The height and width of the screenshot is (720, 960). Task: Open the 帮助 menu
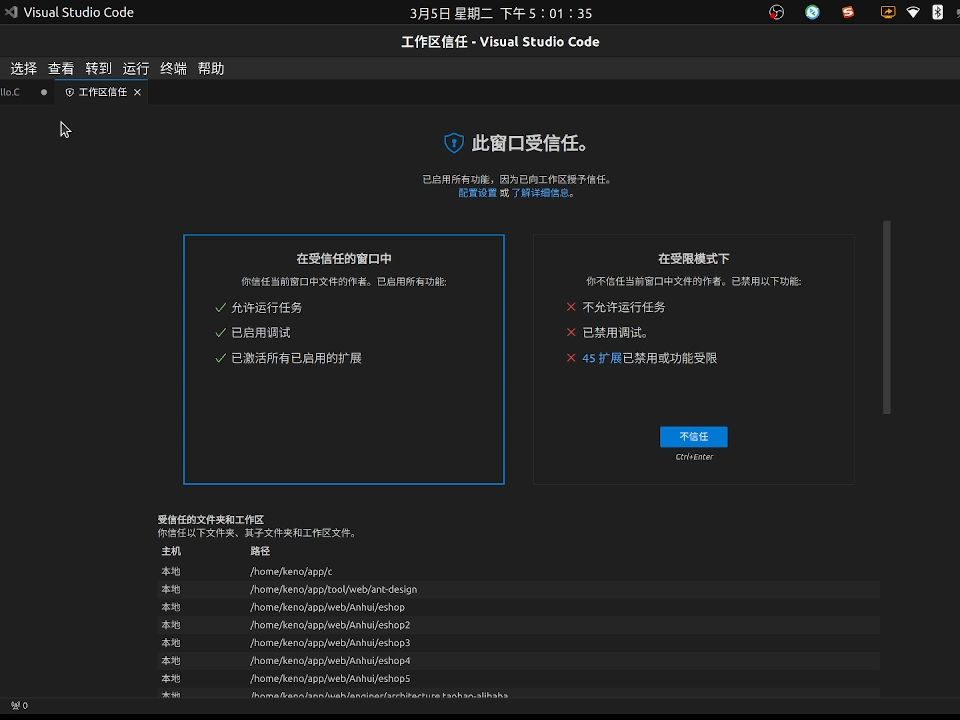click(x=211, y=68)
